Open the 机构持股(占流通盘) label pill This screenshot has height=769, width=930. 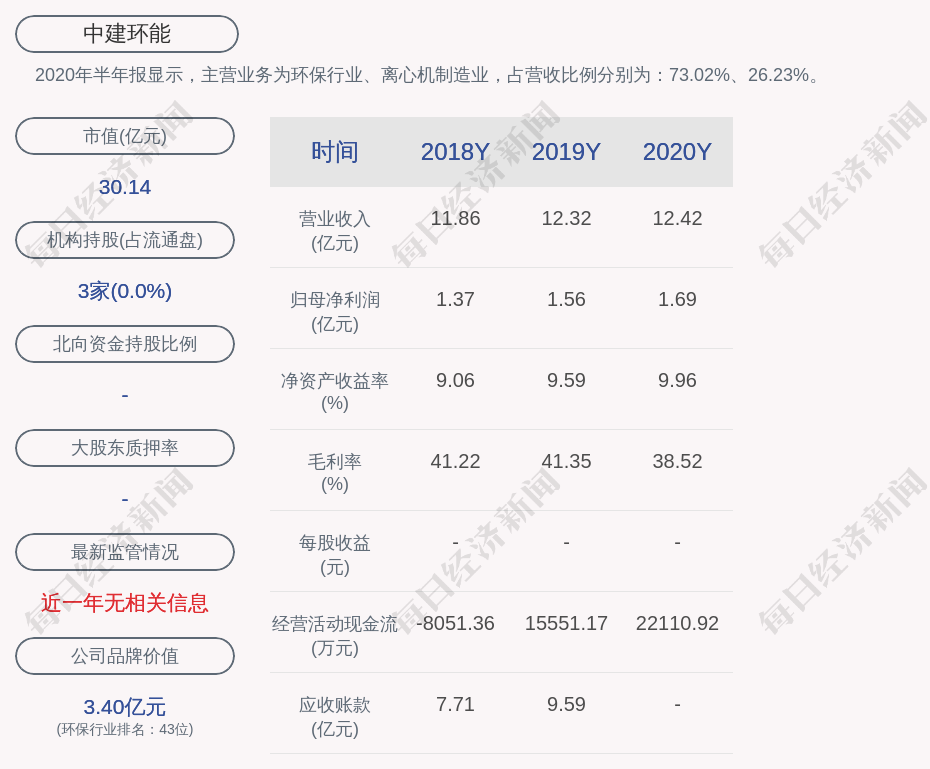pyautogui.click(x=125, y=240)
